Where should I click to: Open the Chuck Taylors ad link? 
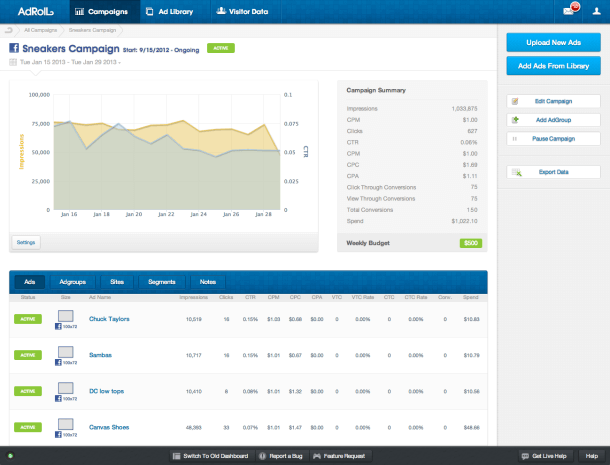click(x=109, y=319)
